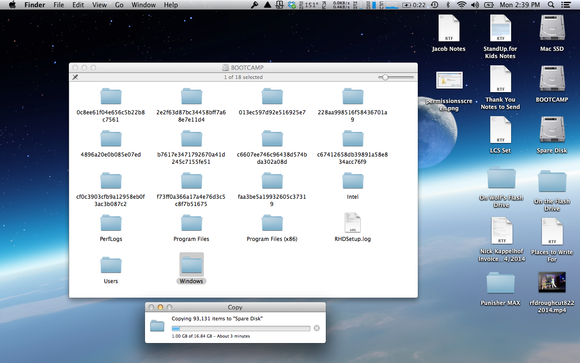The width and height of the screenshot is (580, 363).
Task: Select the Program Files (x86) folder
Action: click(x=272, y=223)
